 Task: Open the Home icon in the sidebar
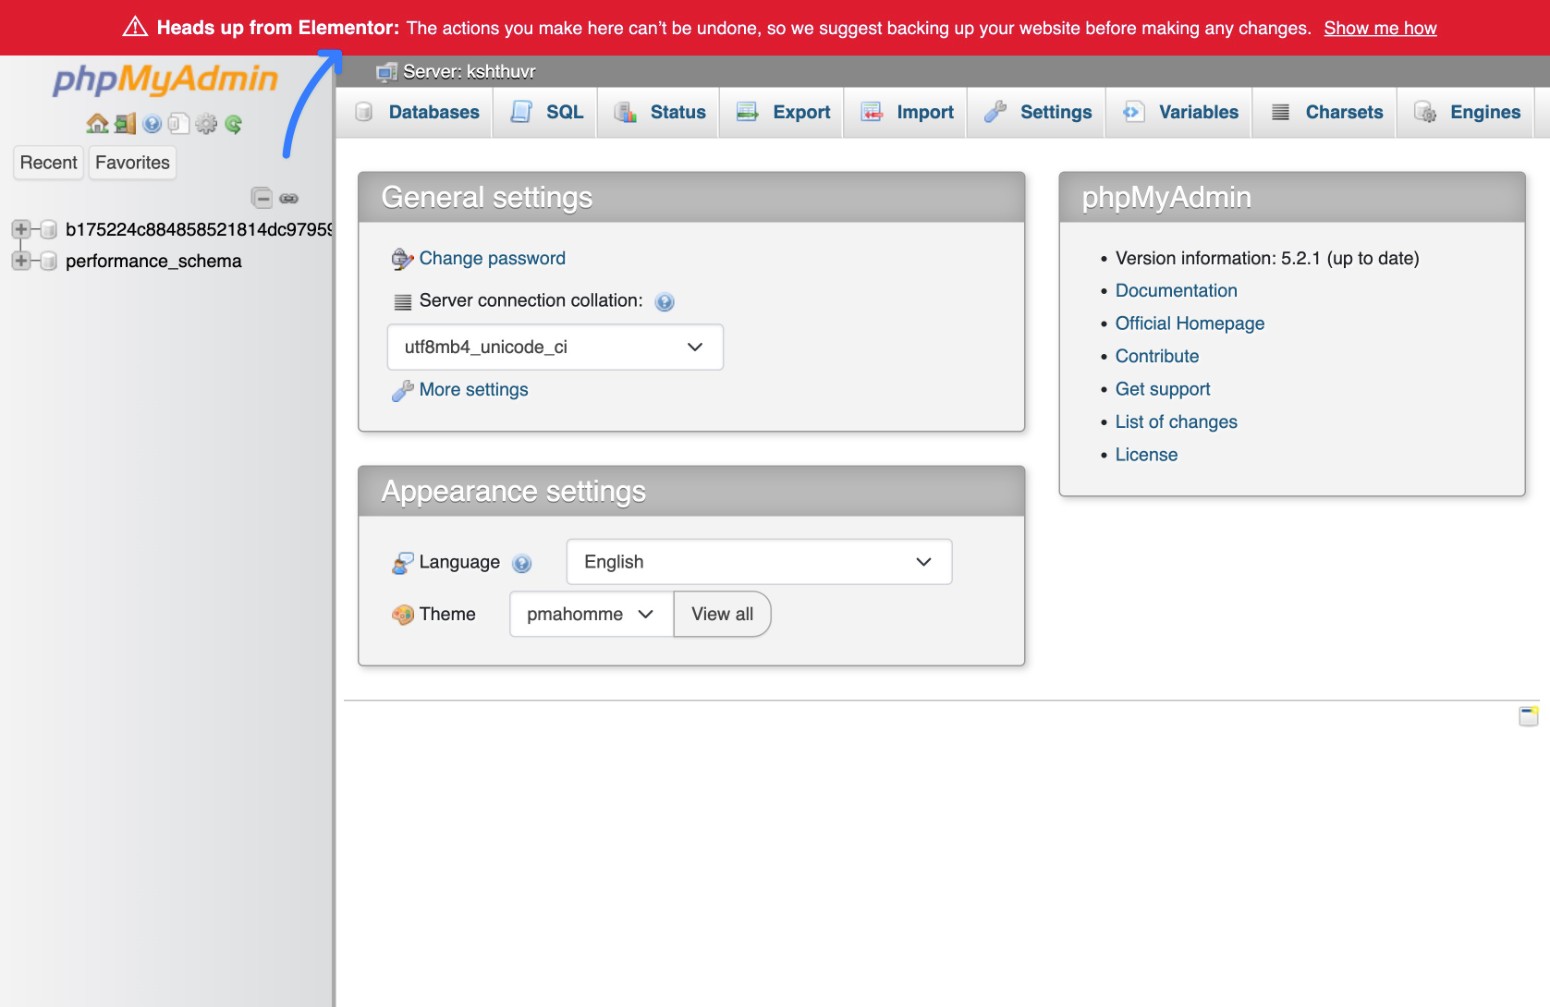[x=97, y=123]
